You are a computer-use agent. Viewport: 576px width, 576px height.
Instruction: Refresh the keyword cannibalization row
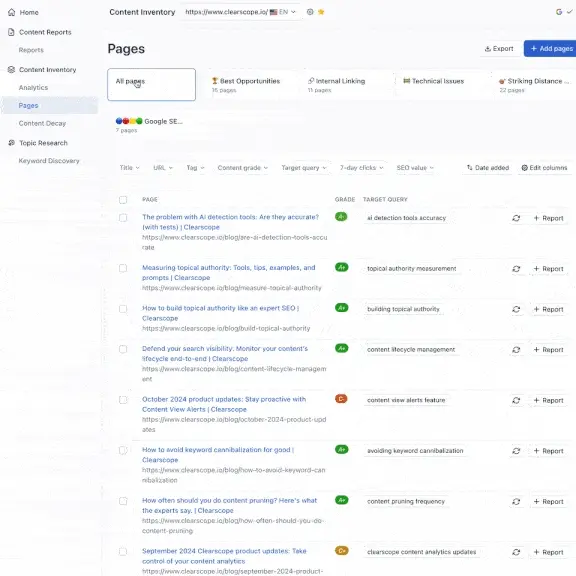pos(516,451)
